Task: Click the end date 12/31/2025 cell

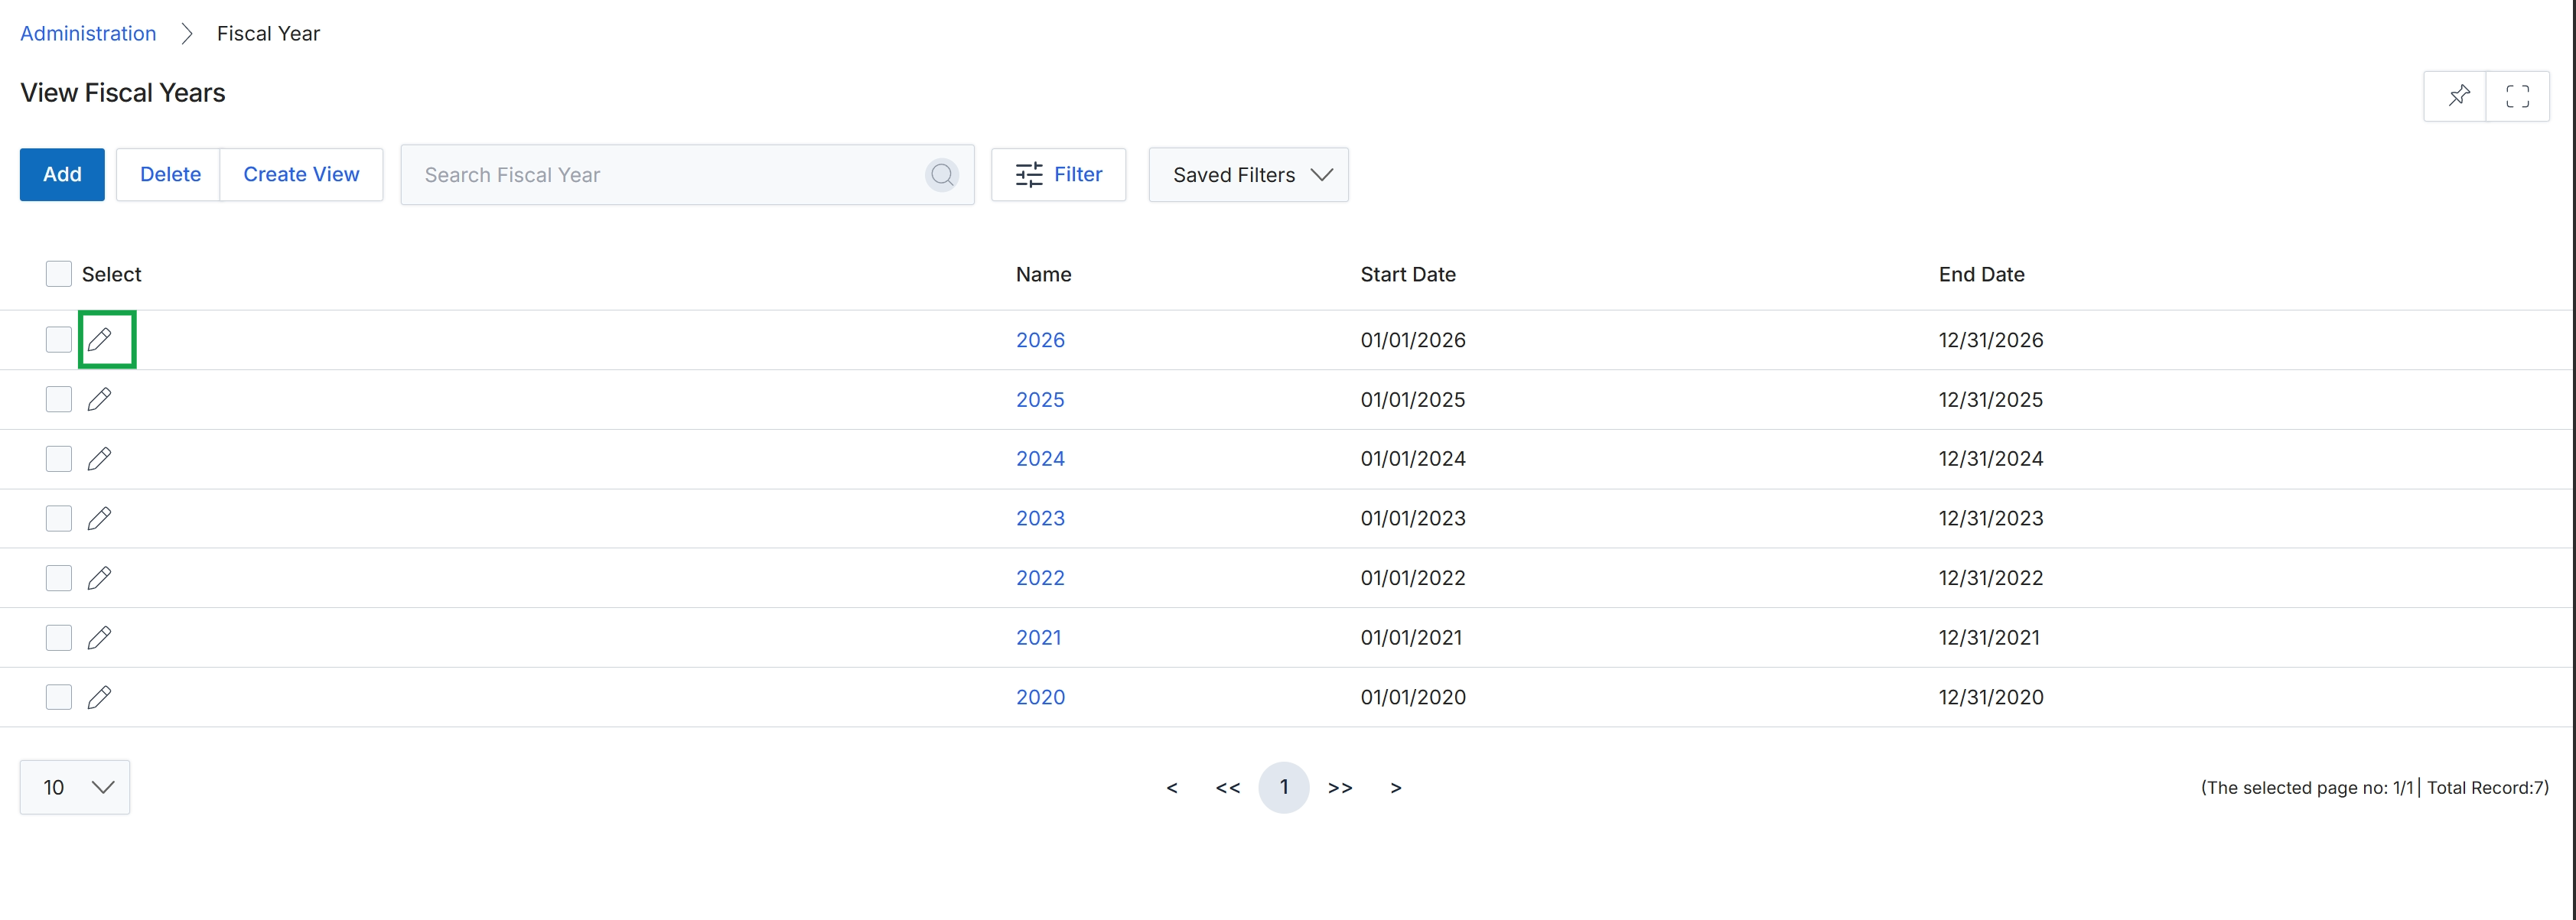Action: 1990,400
